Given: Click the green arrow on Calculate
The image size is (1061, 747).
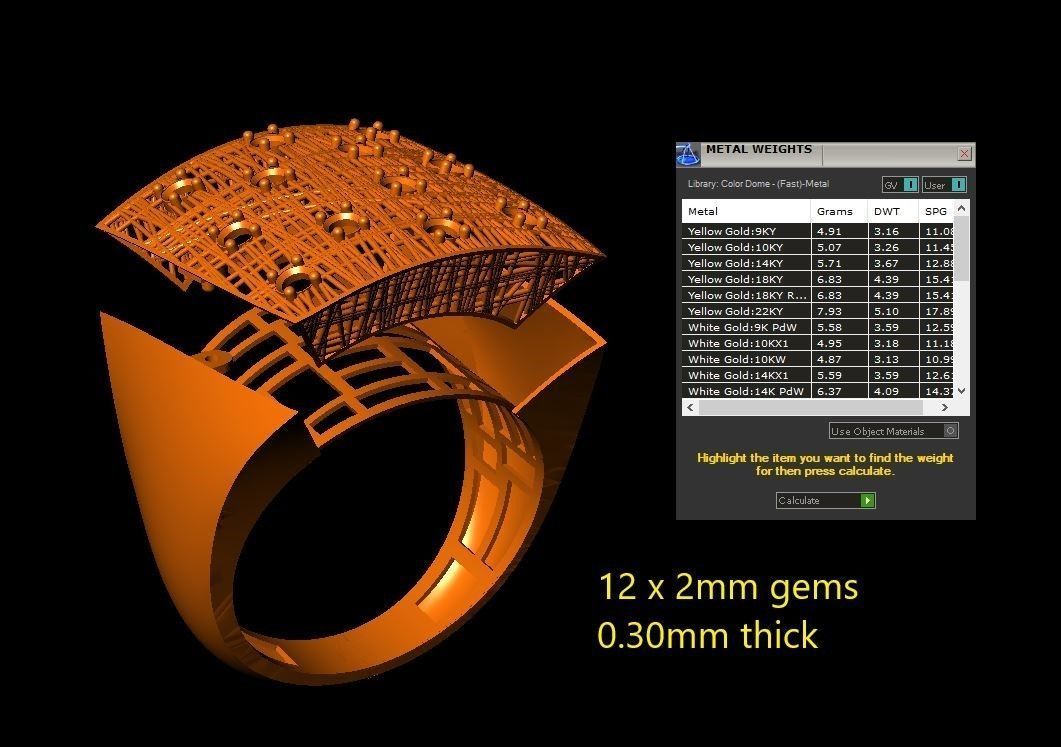Looking at the screenshot, I should [x=867, y=501].
